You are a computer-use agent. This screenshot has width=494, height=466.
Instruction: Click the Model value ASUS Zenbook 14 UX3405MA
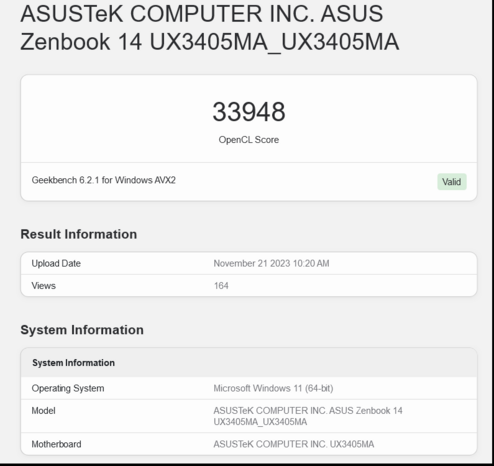pos(308,416)
